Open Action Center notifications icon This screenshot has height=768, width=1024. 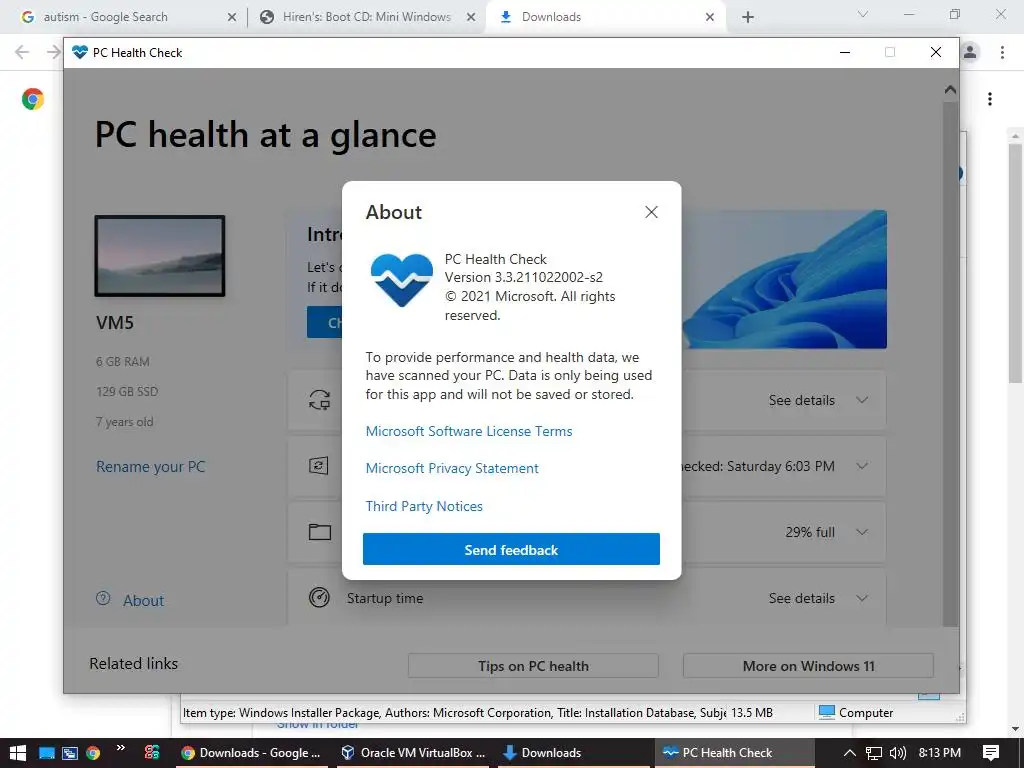coord(991,753)
